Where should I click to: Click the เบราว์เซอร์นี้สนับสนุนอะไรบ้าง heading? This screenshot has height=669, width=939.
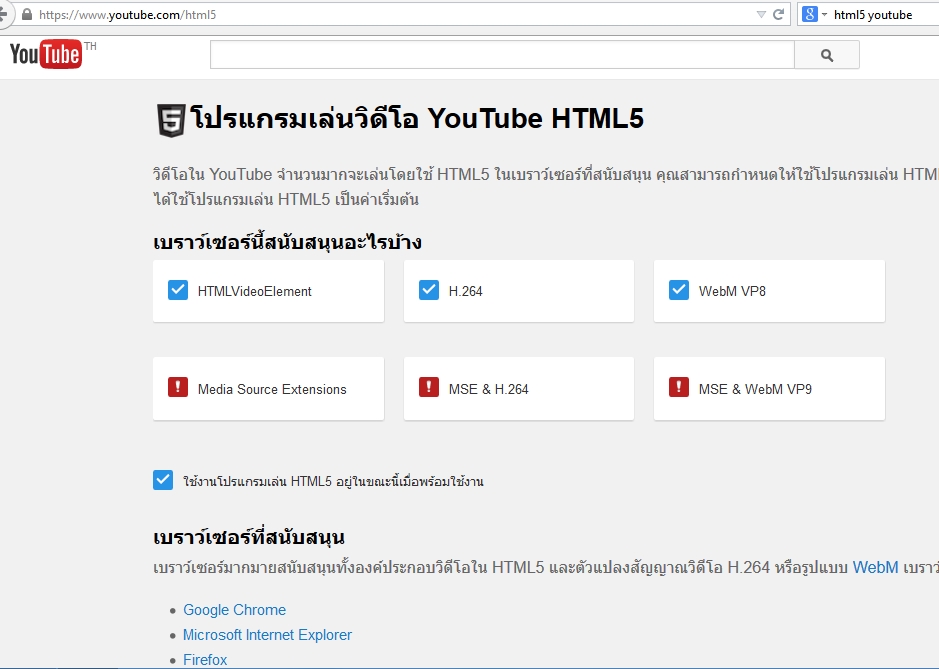point(287,242)
